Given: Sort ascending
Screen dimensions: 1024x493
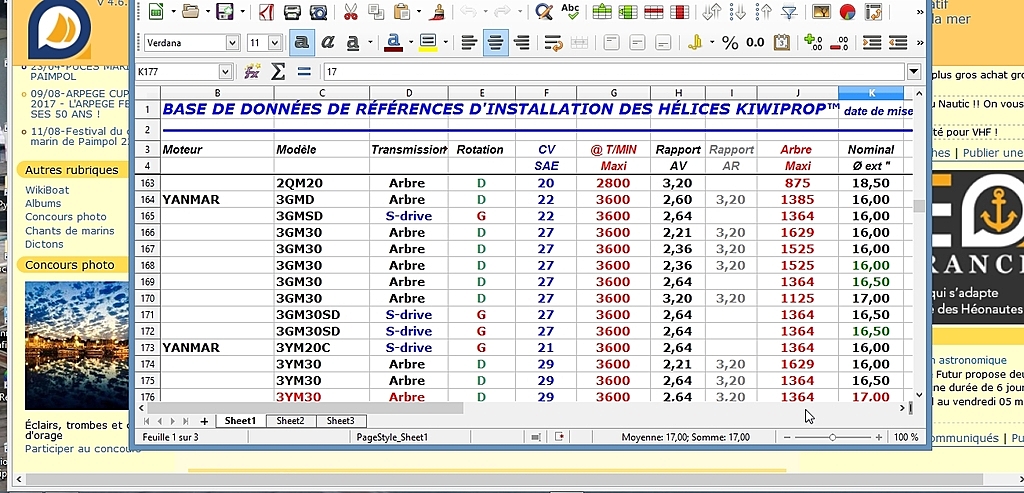Looking at the screenshot, I should pyautogui.click(x=737, y=11).
